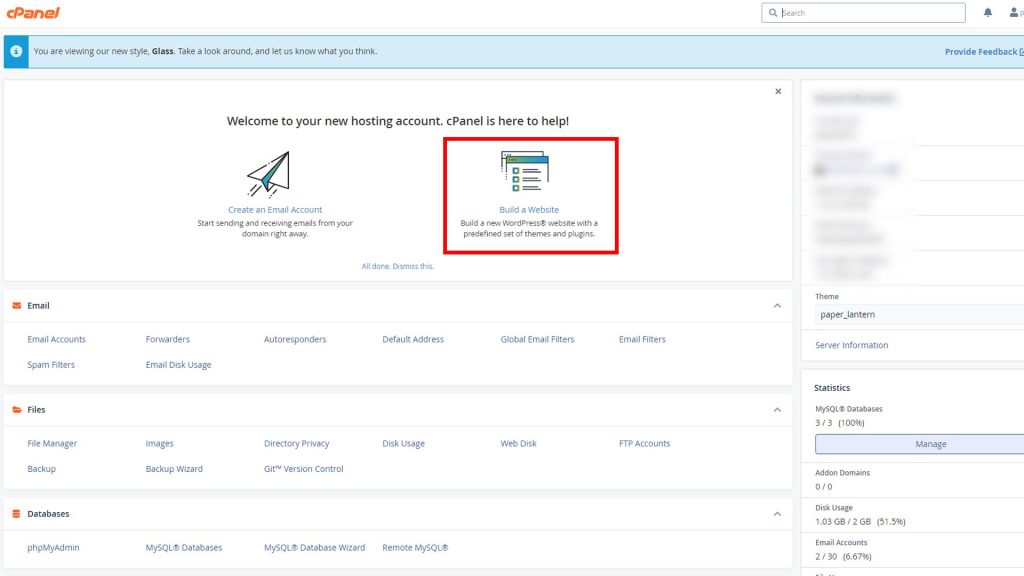Open File Manager

[x=52, y=443]
